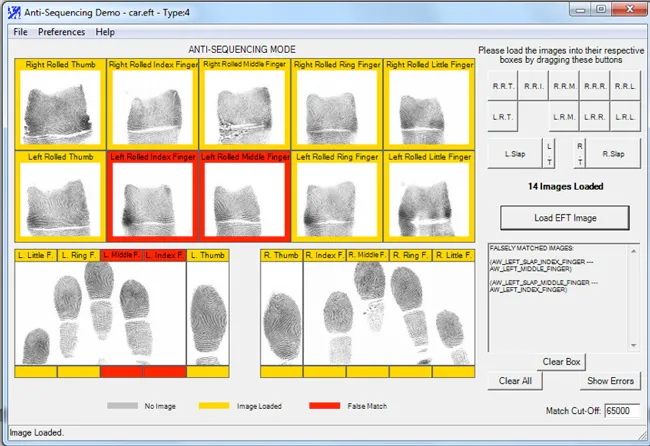Screen dimensions: 650x446
Task: Open the Help menu
Action: click(x=105, y=32)
